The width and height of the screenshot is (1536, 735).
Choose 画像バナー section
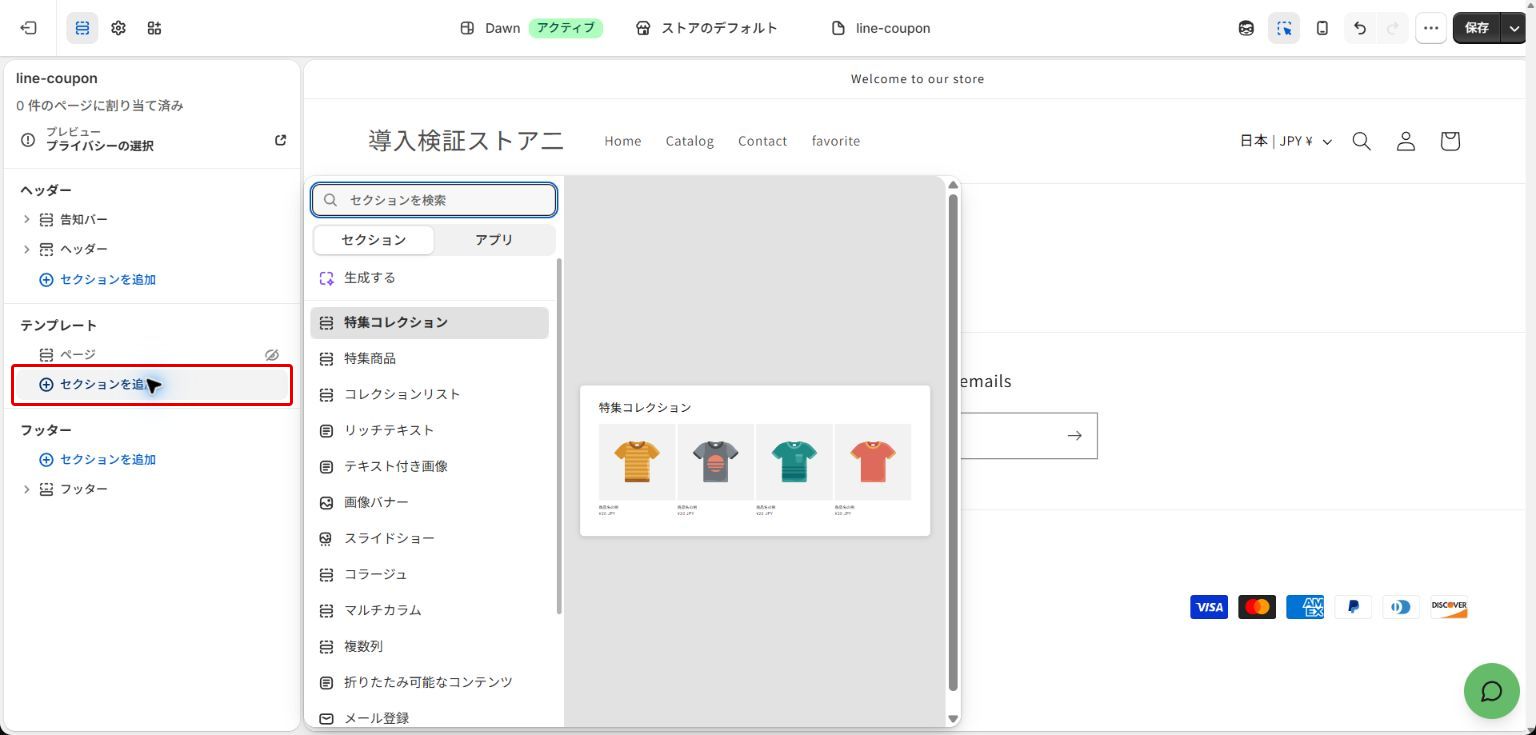[x=429, y=502]
